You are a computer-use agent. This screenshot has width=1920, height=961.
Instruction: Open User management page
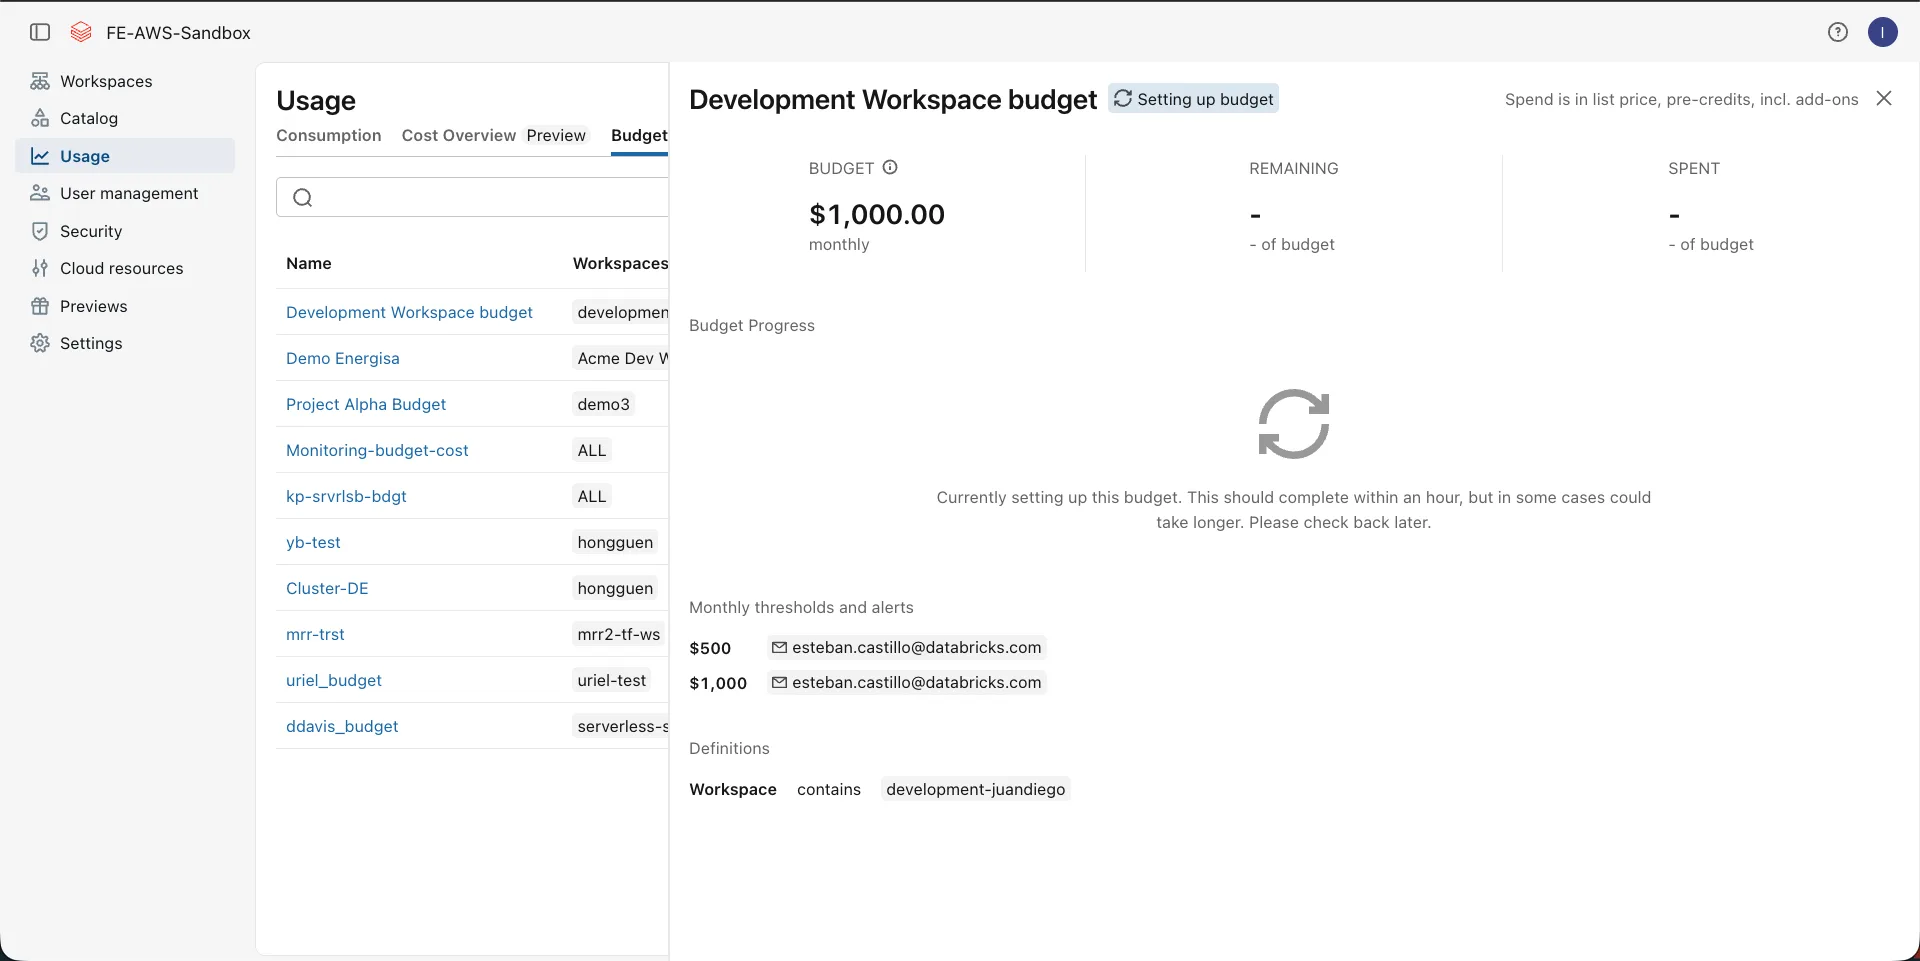[x=125, y=193]
